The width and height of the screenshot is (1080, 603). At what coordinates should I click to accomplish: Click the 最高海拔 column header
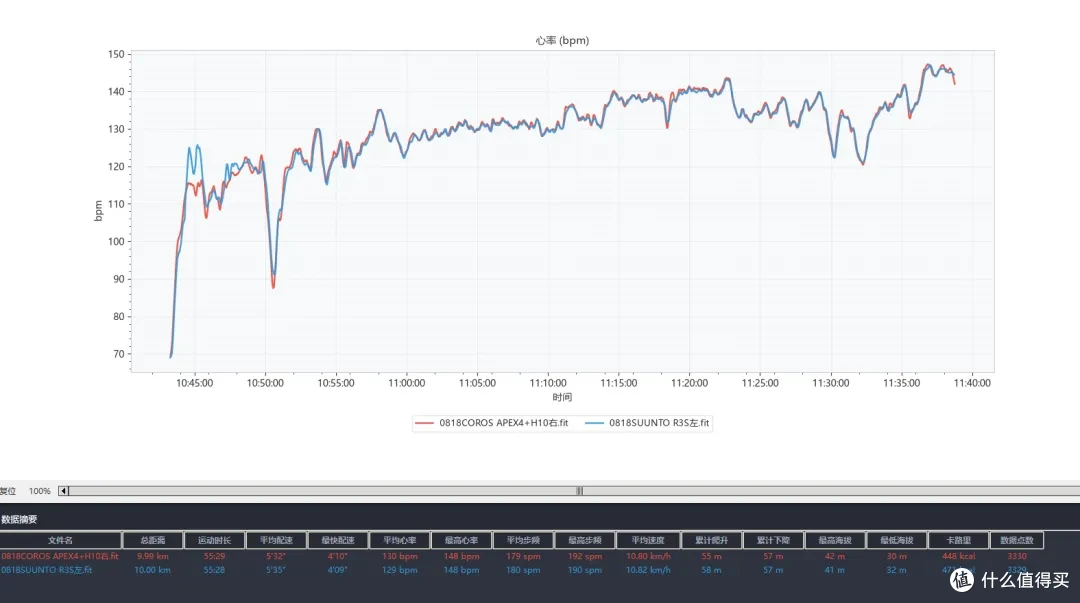[835, 540]
